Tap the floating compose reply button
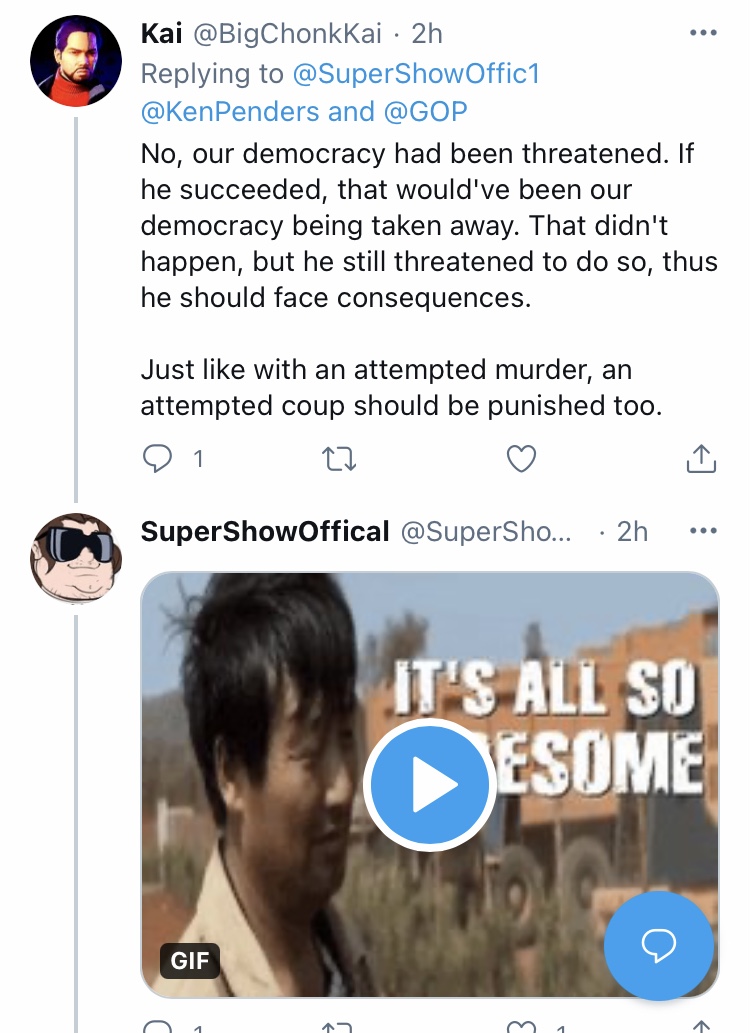750x1033 pixels. [x=659, y=945]
